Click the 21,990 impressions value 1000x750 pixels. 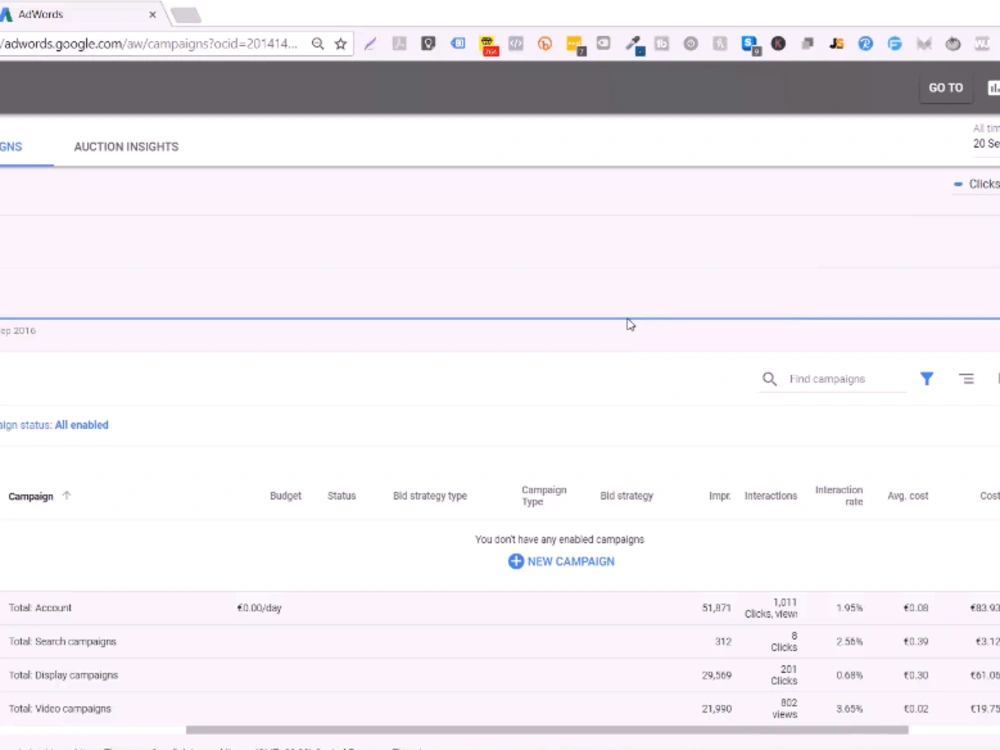(x=716, y=709)
